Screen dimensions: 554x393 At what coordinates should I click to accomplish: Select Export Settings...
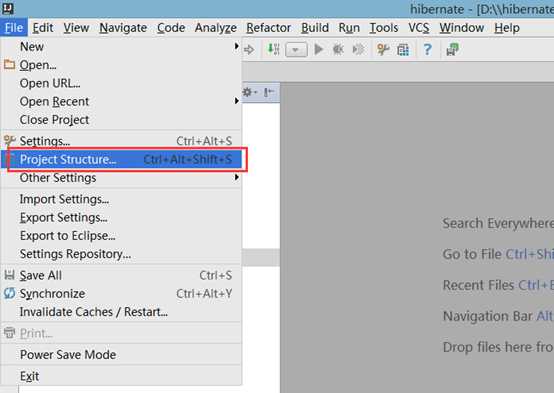tap(121, 217)
